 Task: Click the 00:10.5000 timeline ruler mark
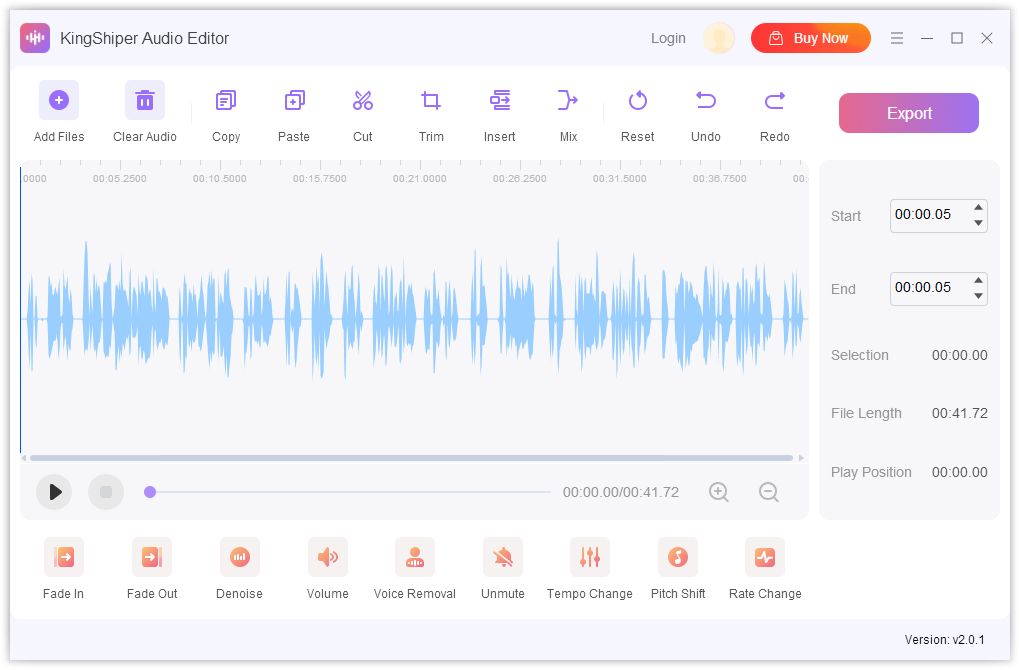point(219,178)
